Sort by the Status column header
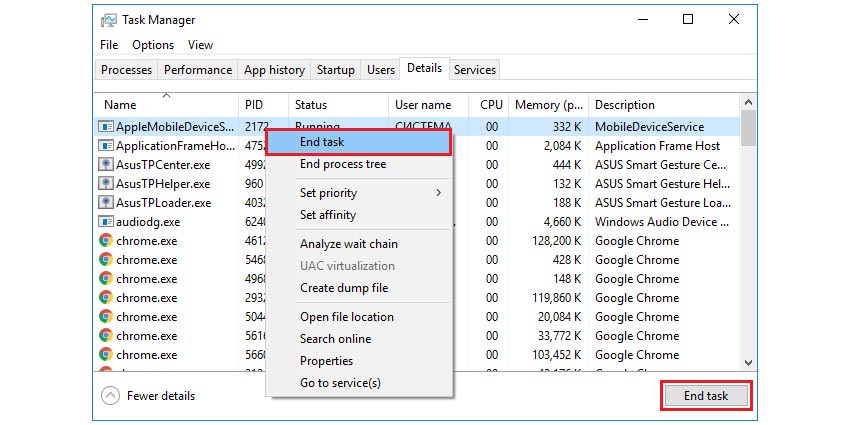 [338, 105]
